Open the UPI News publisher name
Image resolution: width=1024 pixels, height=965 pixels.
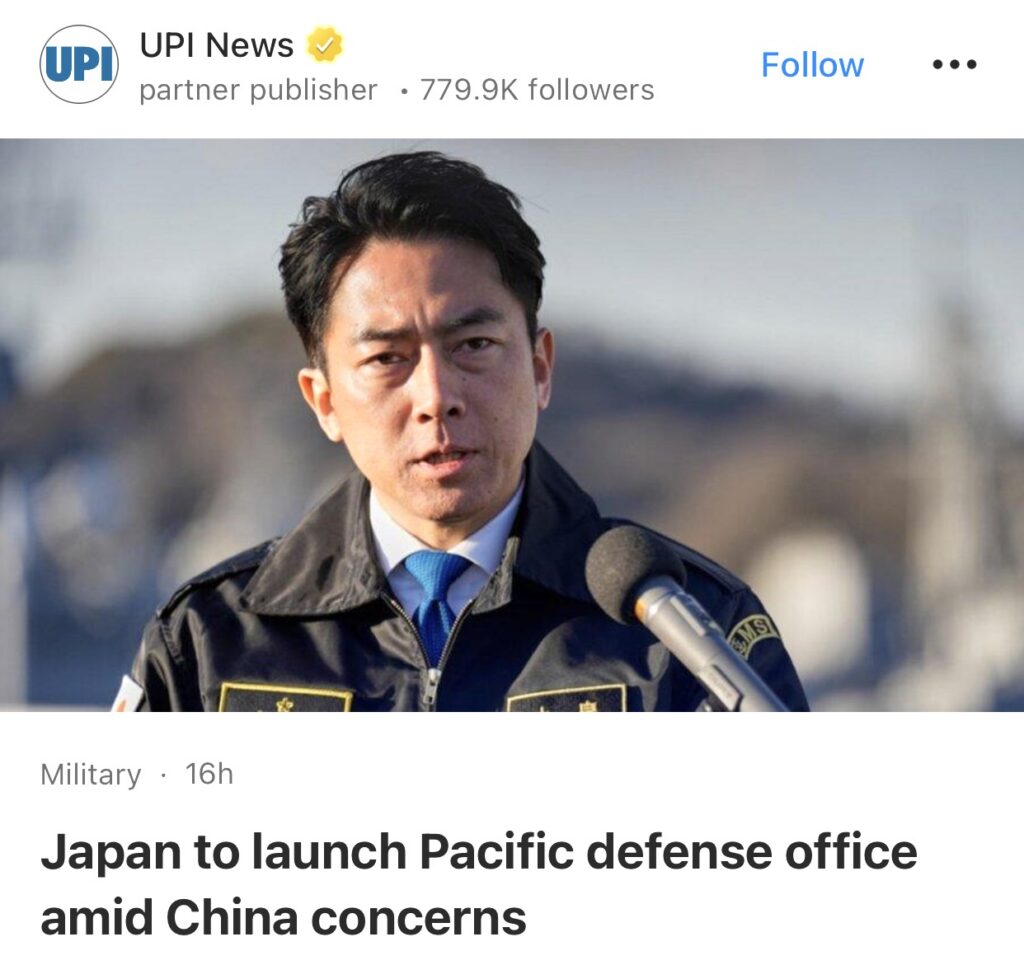coord(217,45)
